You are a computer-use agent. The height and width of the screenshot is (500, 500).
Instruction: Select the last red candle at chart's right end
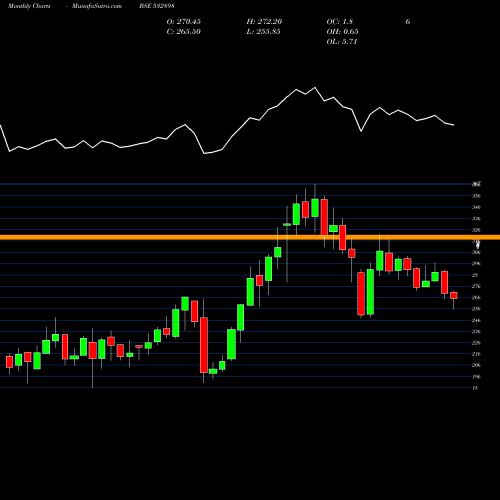click(454, 296)
